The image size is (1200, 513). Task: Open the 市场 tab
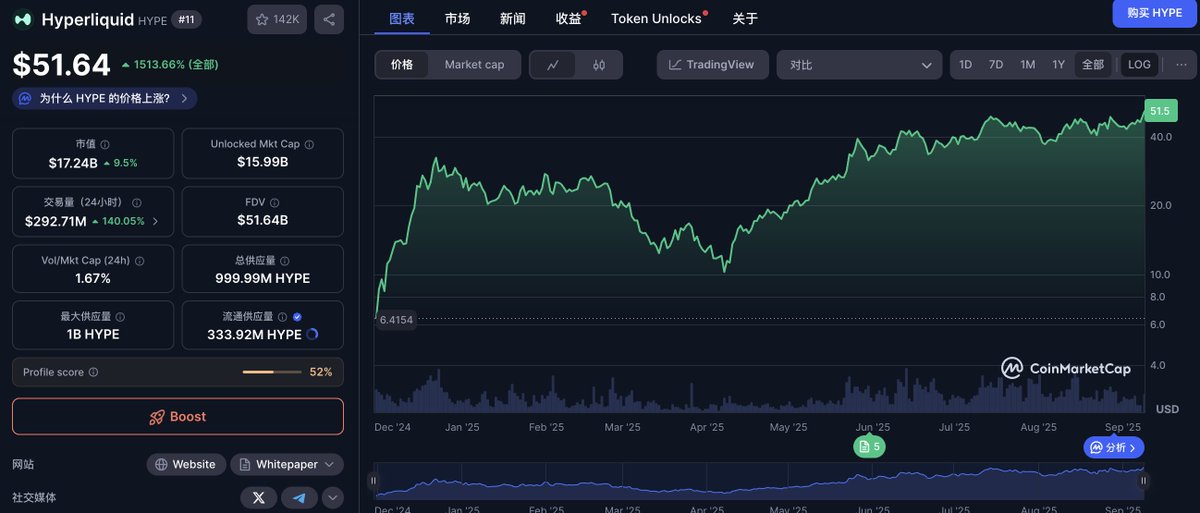(x=458, y=18)
